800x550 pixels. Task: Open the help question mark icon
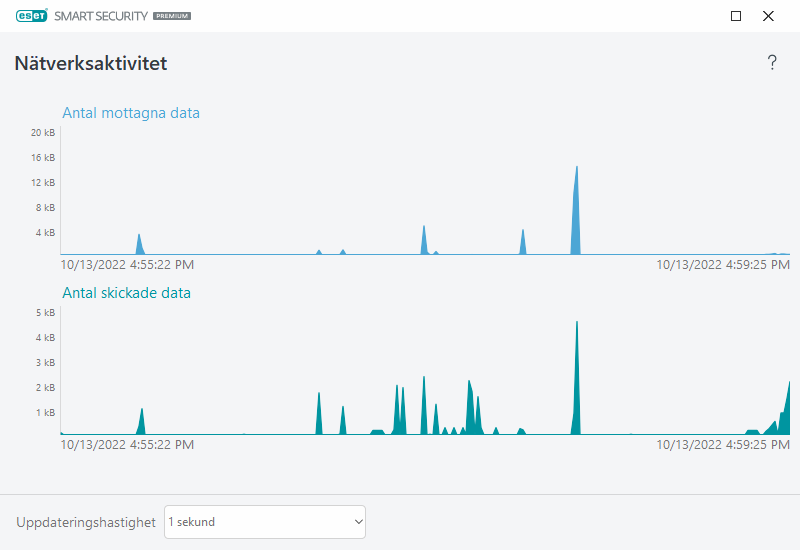(772, 63)
